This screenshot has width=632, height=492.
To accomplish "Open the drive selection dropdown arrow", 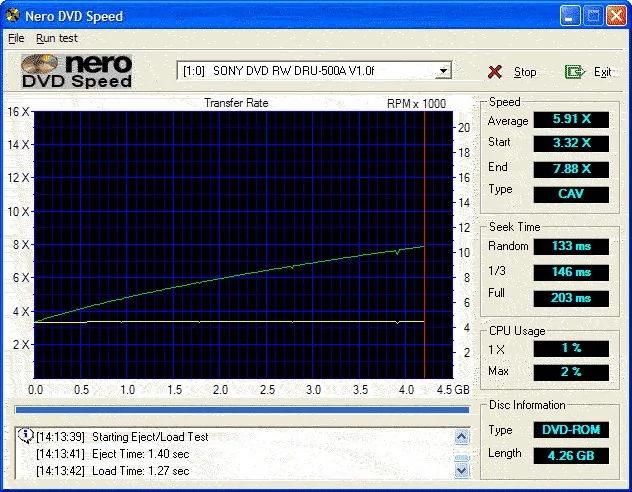I will tap(443, 71).
